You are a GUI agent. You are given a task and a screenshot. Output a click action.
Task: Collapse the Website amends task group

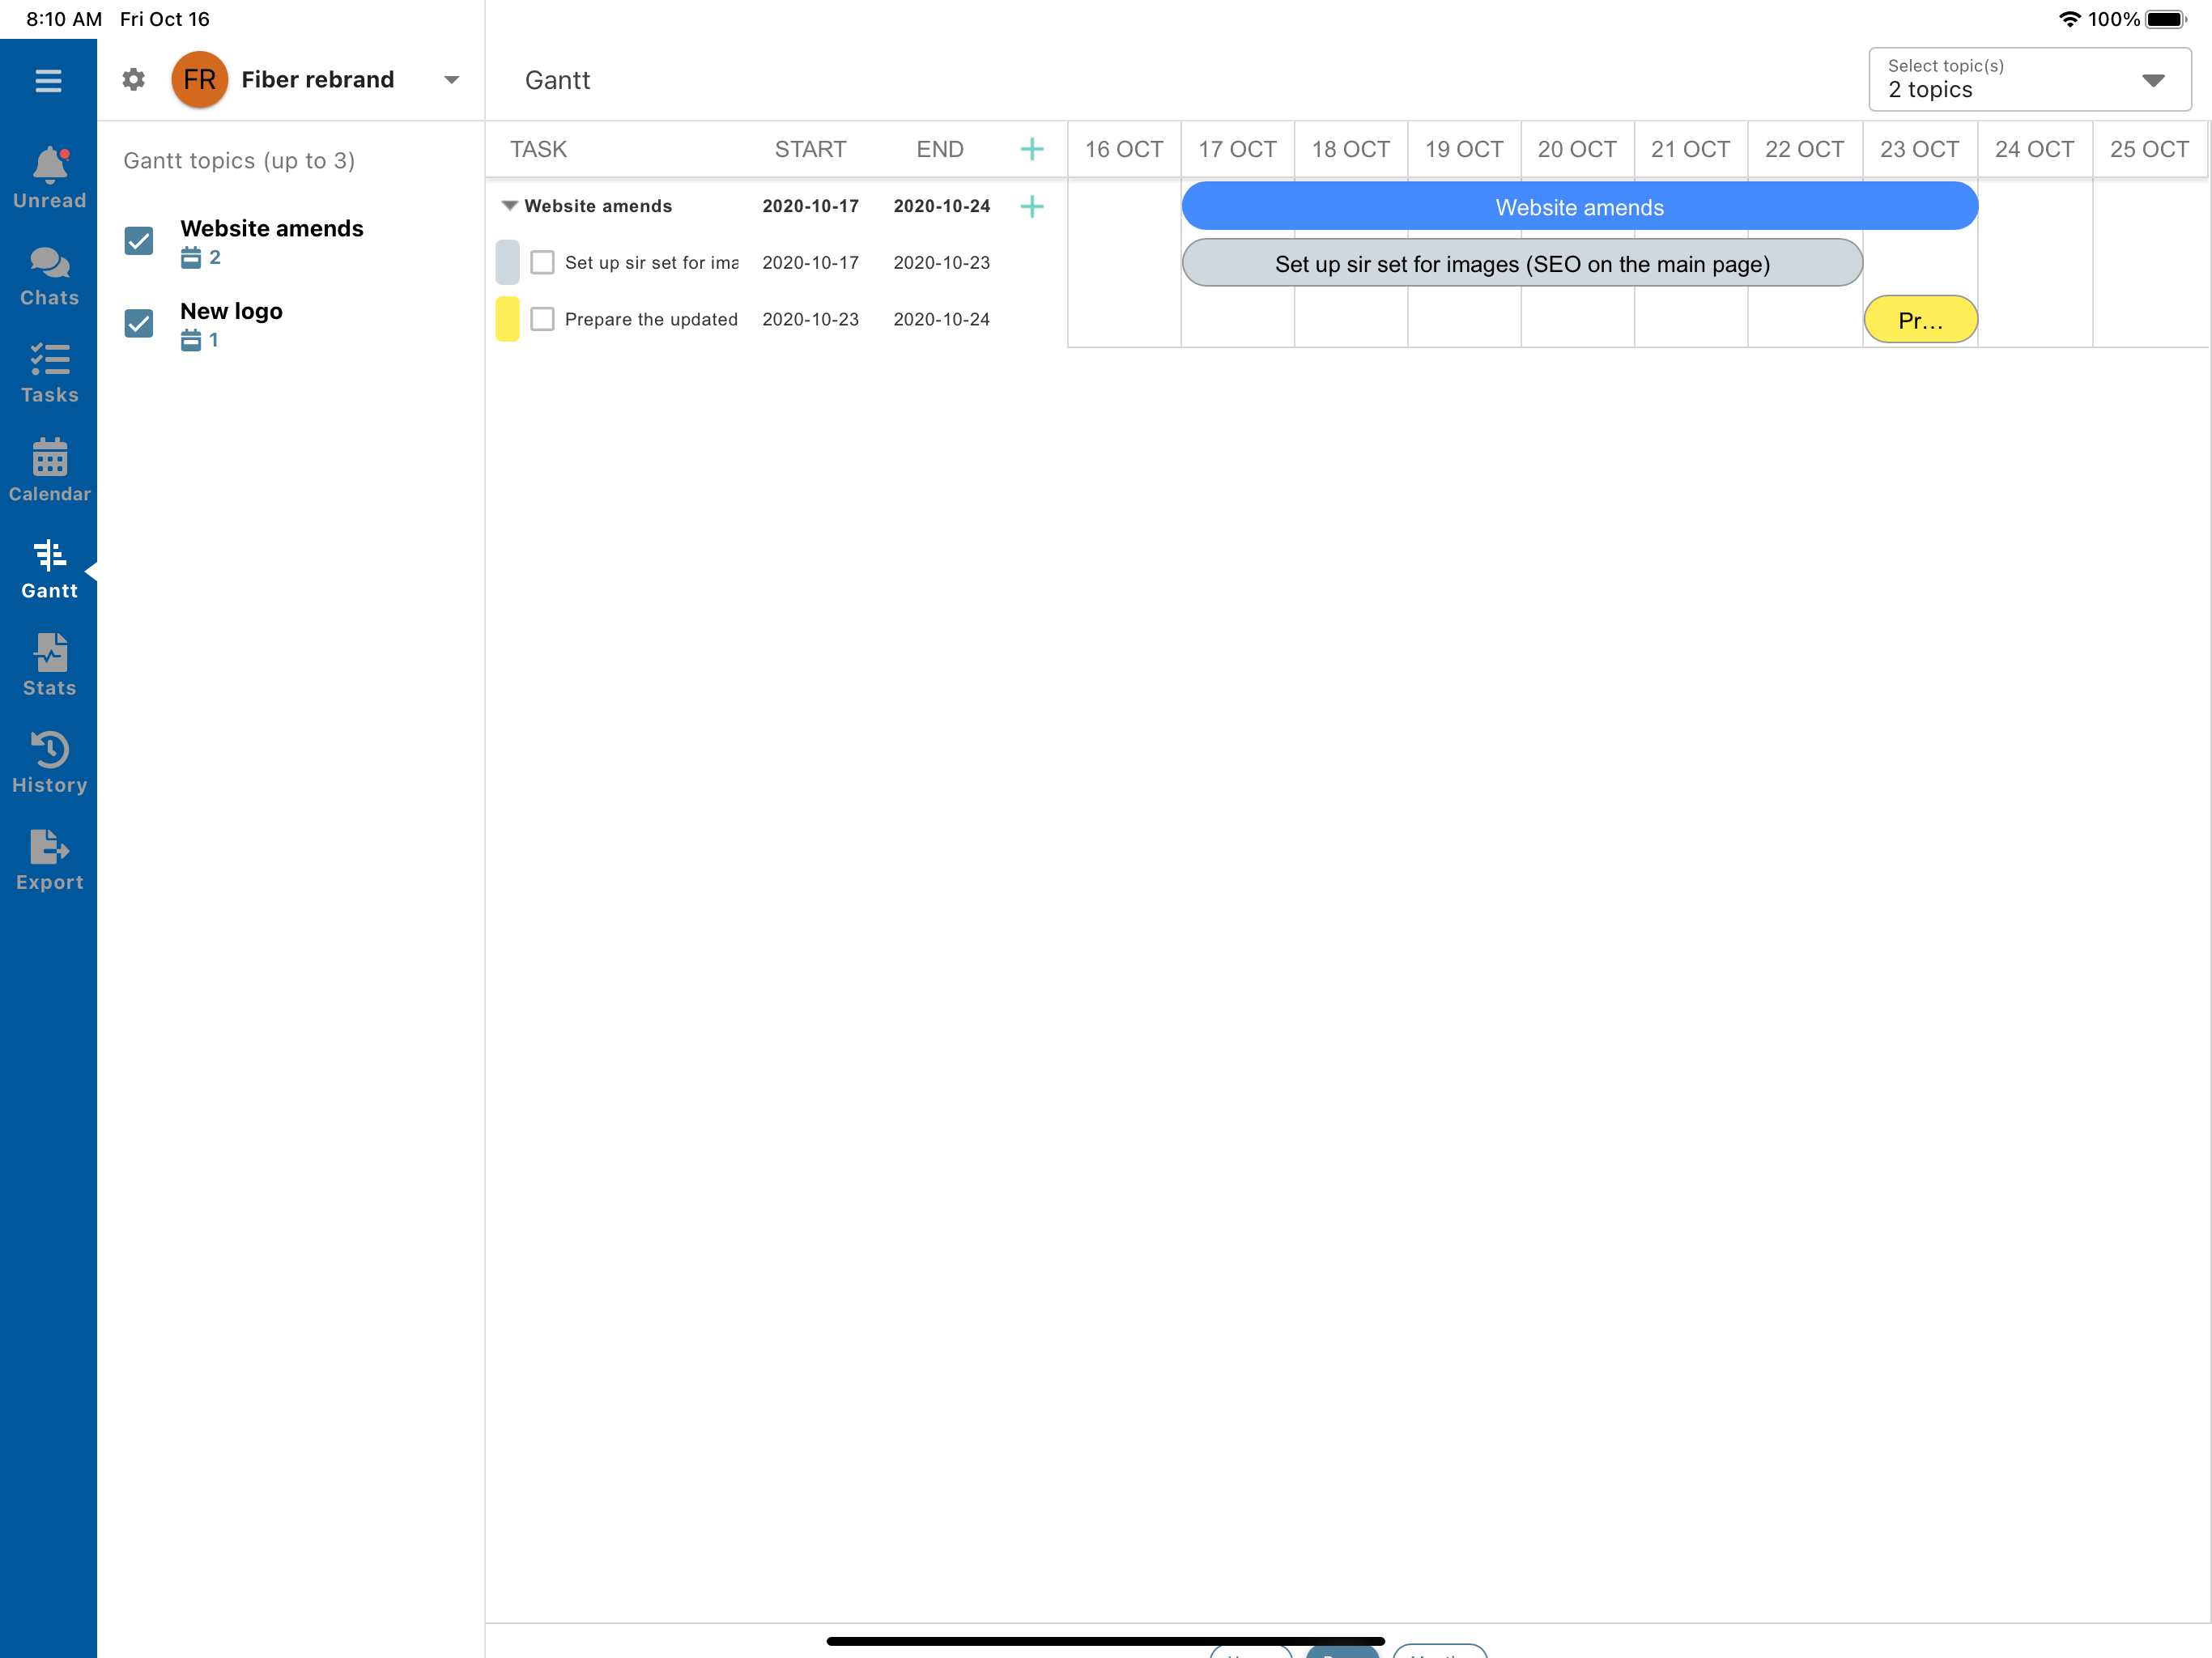[509, 206]
